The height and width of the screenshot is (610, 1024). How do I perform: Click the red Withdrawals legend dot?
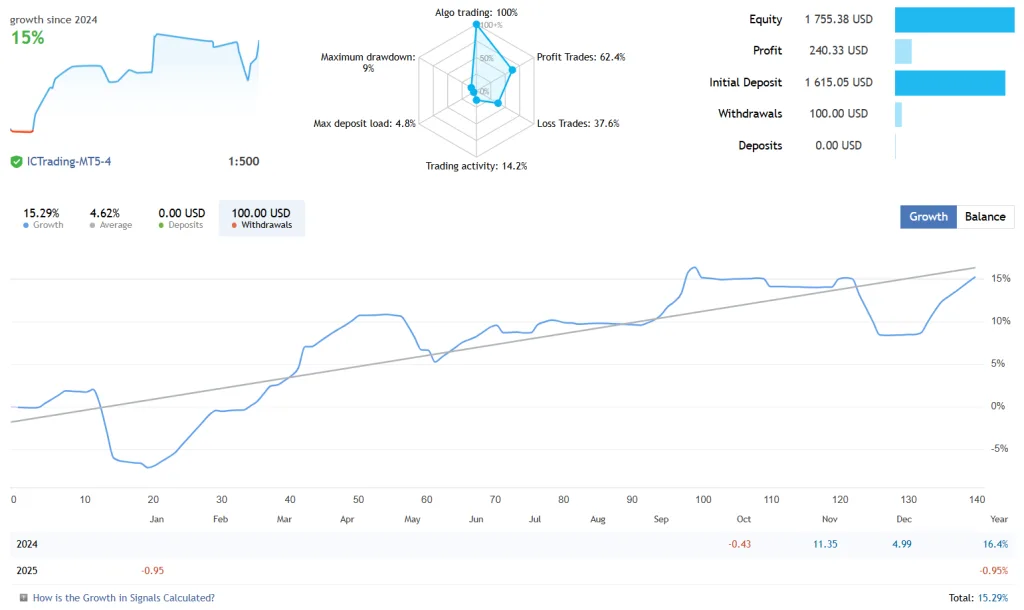pos(234,225)
